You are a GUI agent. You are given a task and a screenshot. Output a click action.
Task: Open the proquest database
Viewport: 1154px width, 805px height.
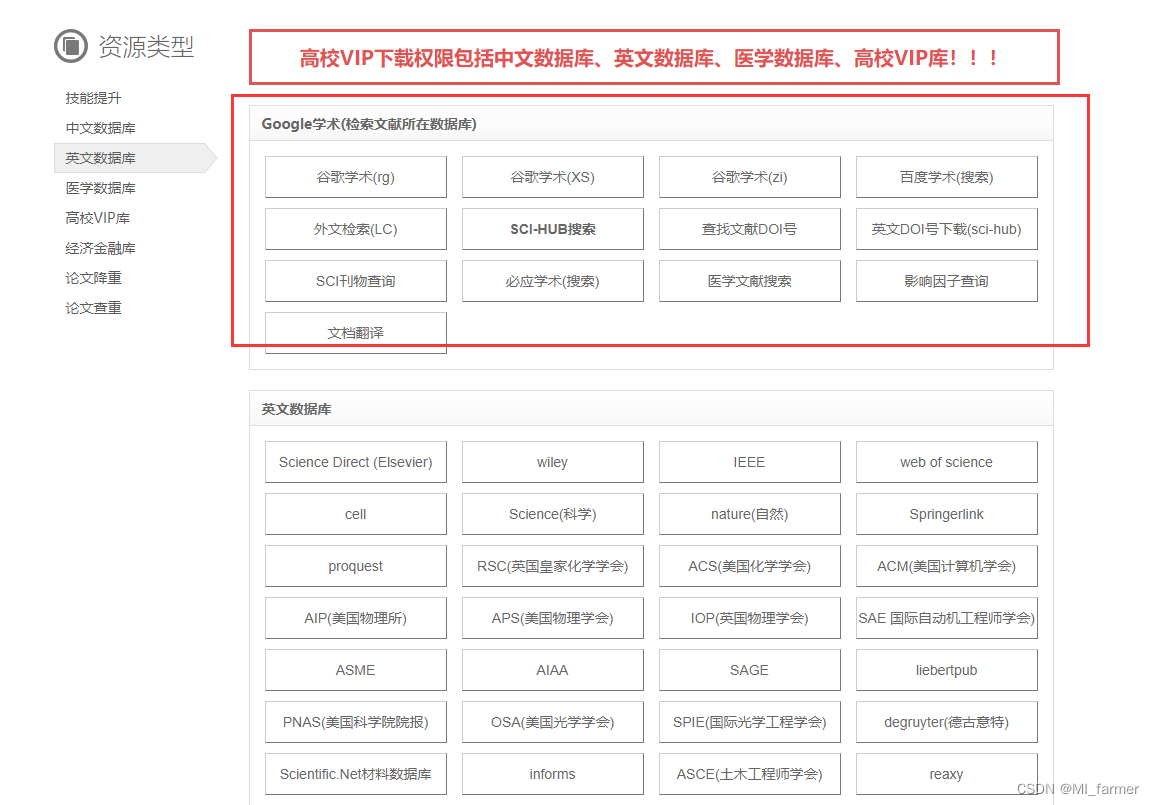[x=355, y=566]
